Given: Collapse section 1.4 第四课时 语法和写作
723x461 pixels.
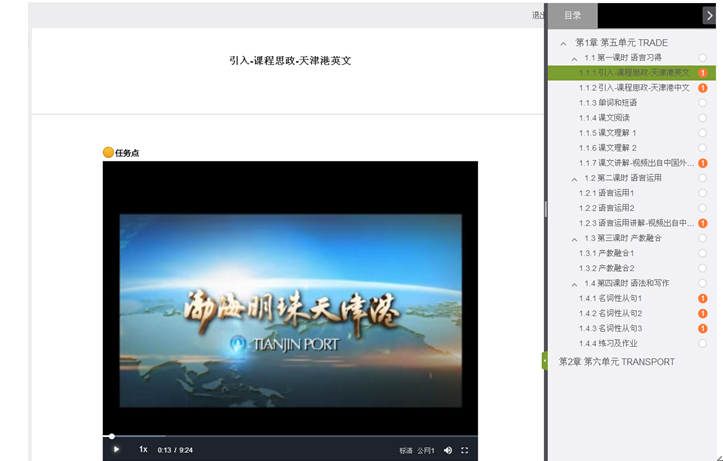Looking at the screenshot, I should pos(574,284).
